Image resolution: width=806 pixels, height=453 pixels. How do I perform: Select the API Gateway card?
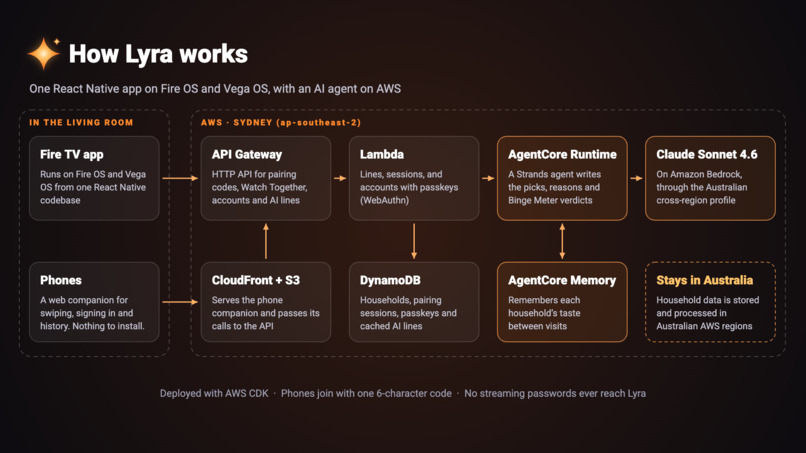pyautogui.click(x=266, y=178)
